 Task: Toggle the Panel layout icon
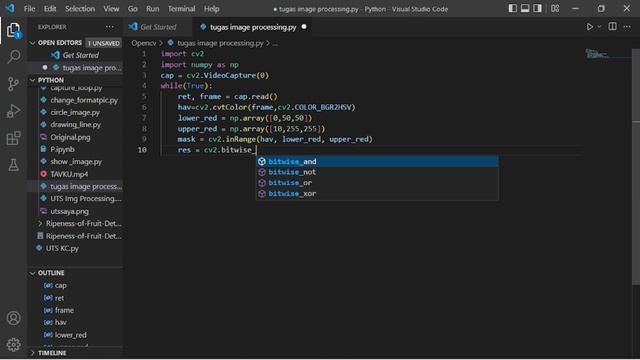tap(525, 9)
